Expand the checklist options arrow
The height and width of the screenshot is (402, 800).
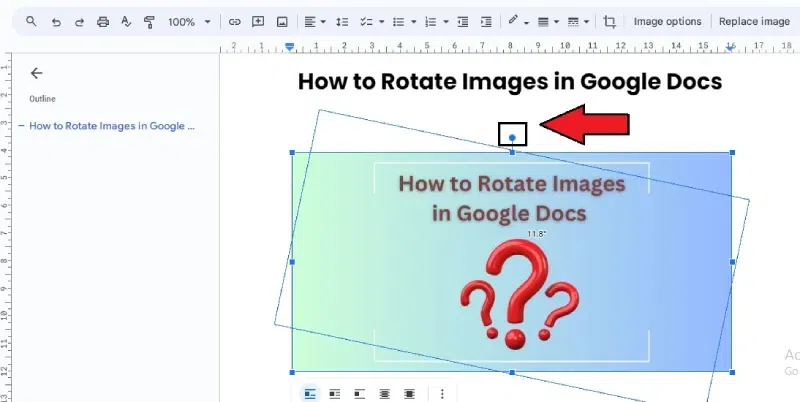pyautogui.click(x=382, y=22)
